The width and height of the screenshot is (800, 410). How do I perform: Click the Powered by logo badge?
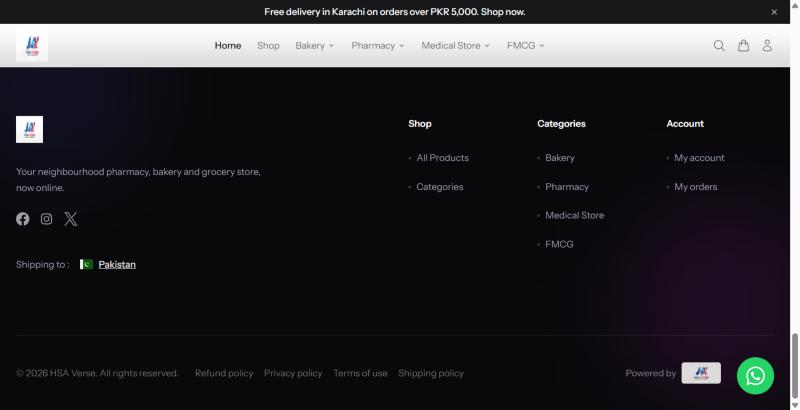[701, 373]
